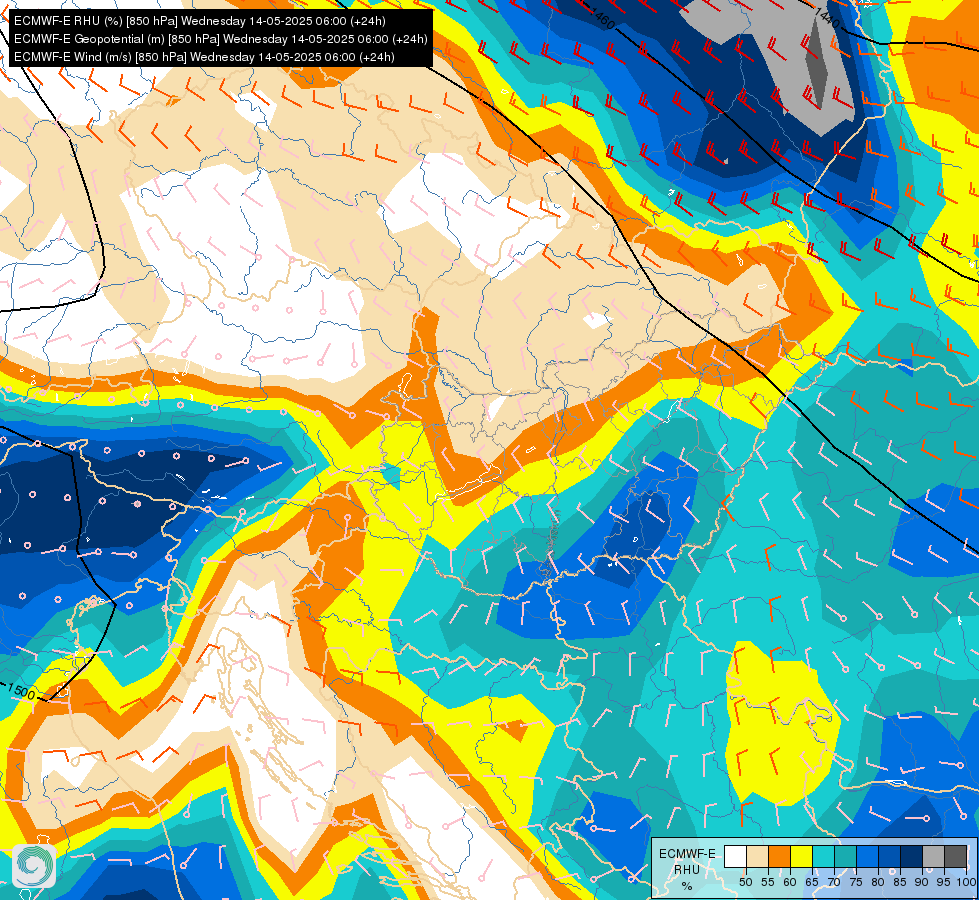Click the ECMWF-E Wind (m/s) title line
This screenshot has width=979, height=900.
pyautogui.click(x=204, y=57)
